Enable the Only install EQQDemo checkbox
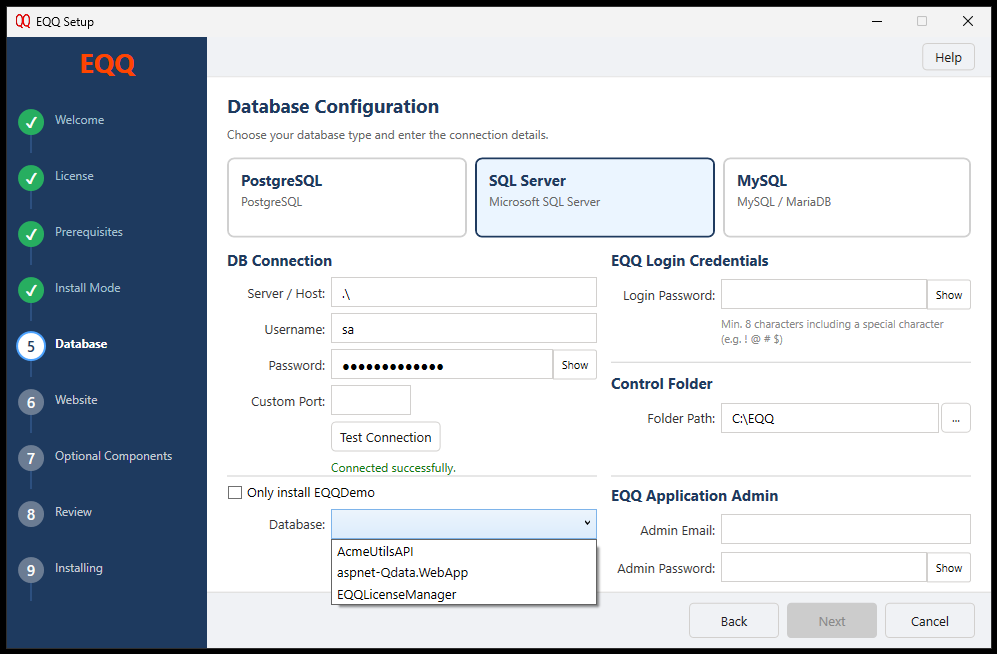The width and height of the screenshot is (997, 654). pos(235,493)
